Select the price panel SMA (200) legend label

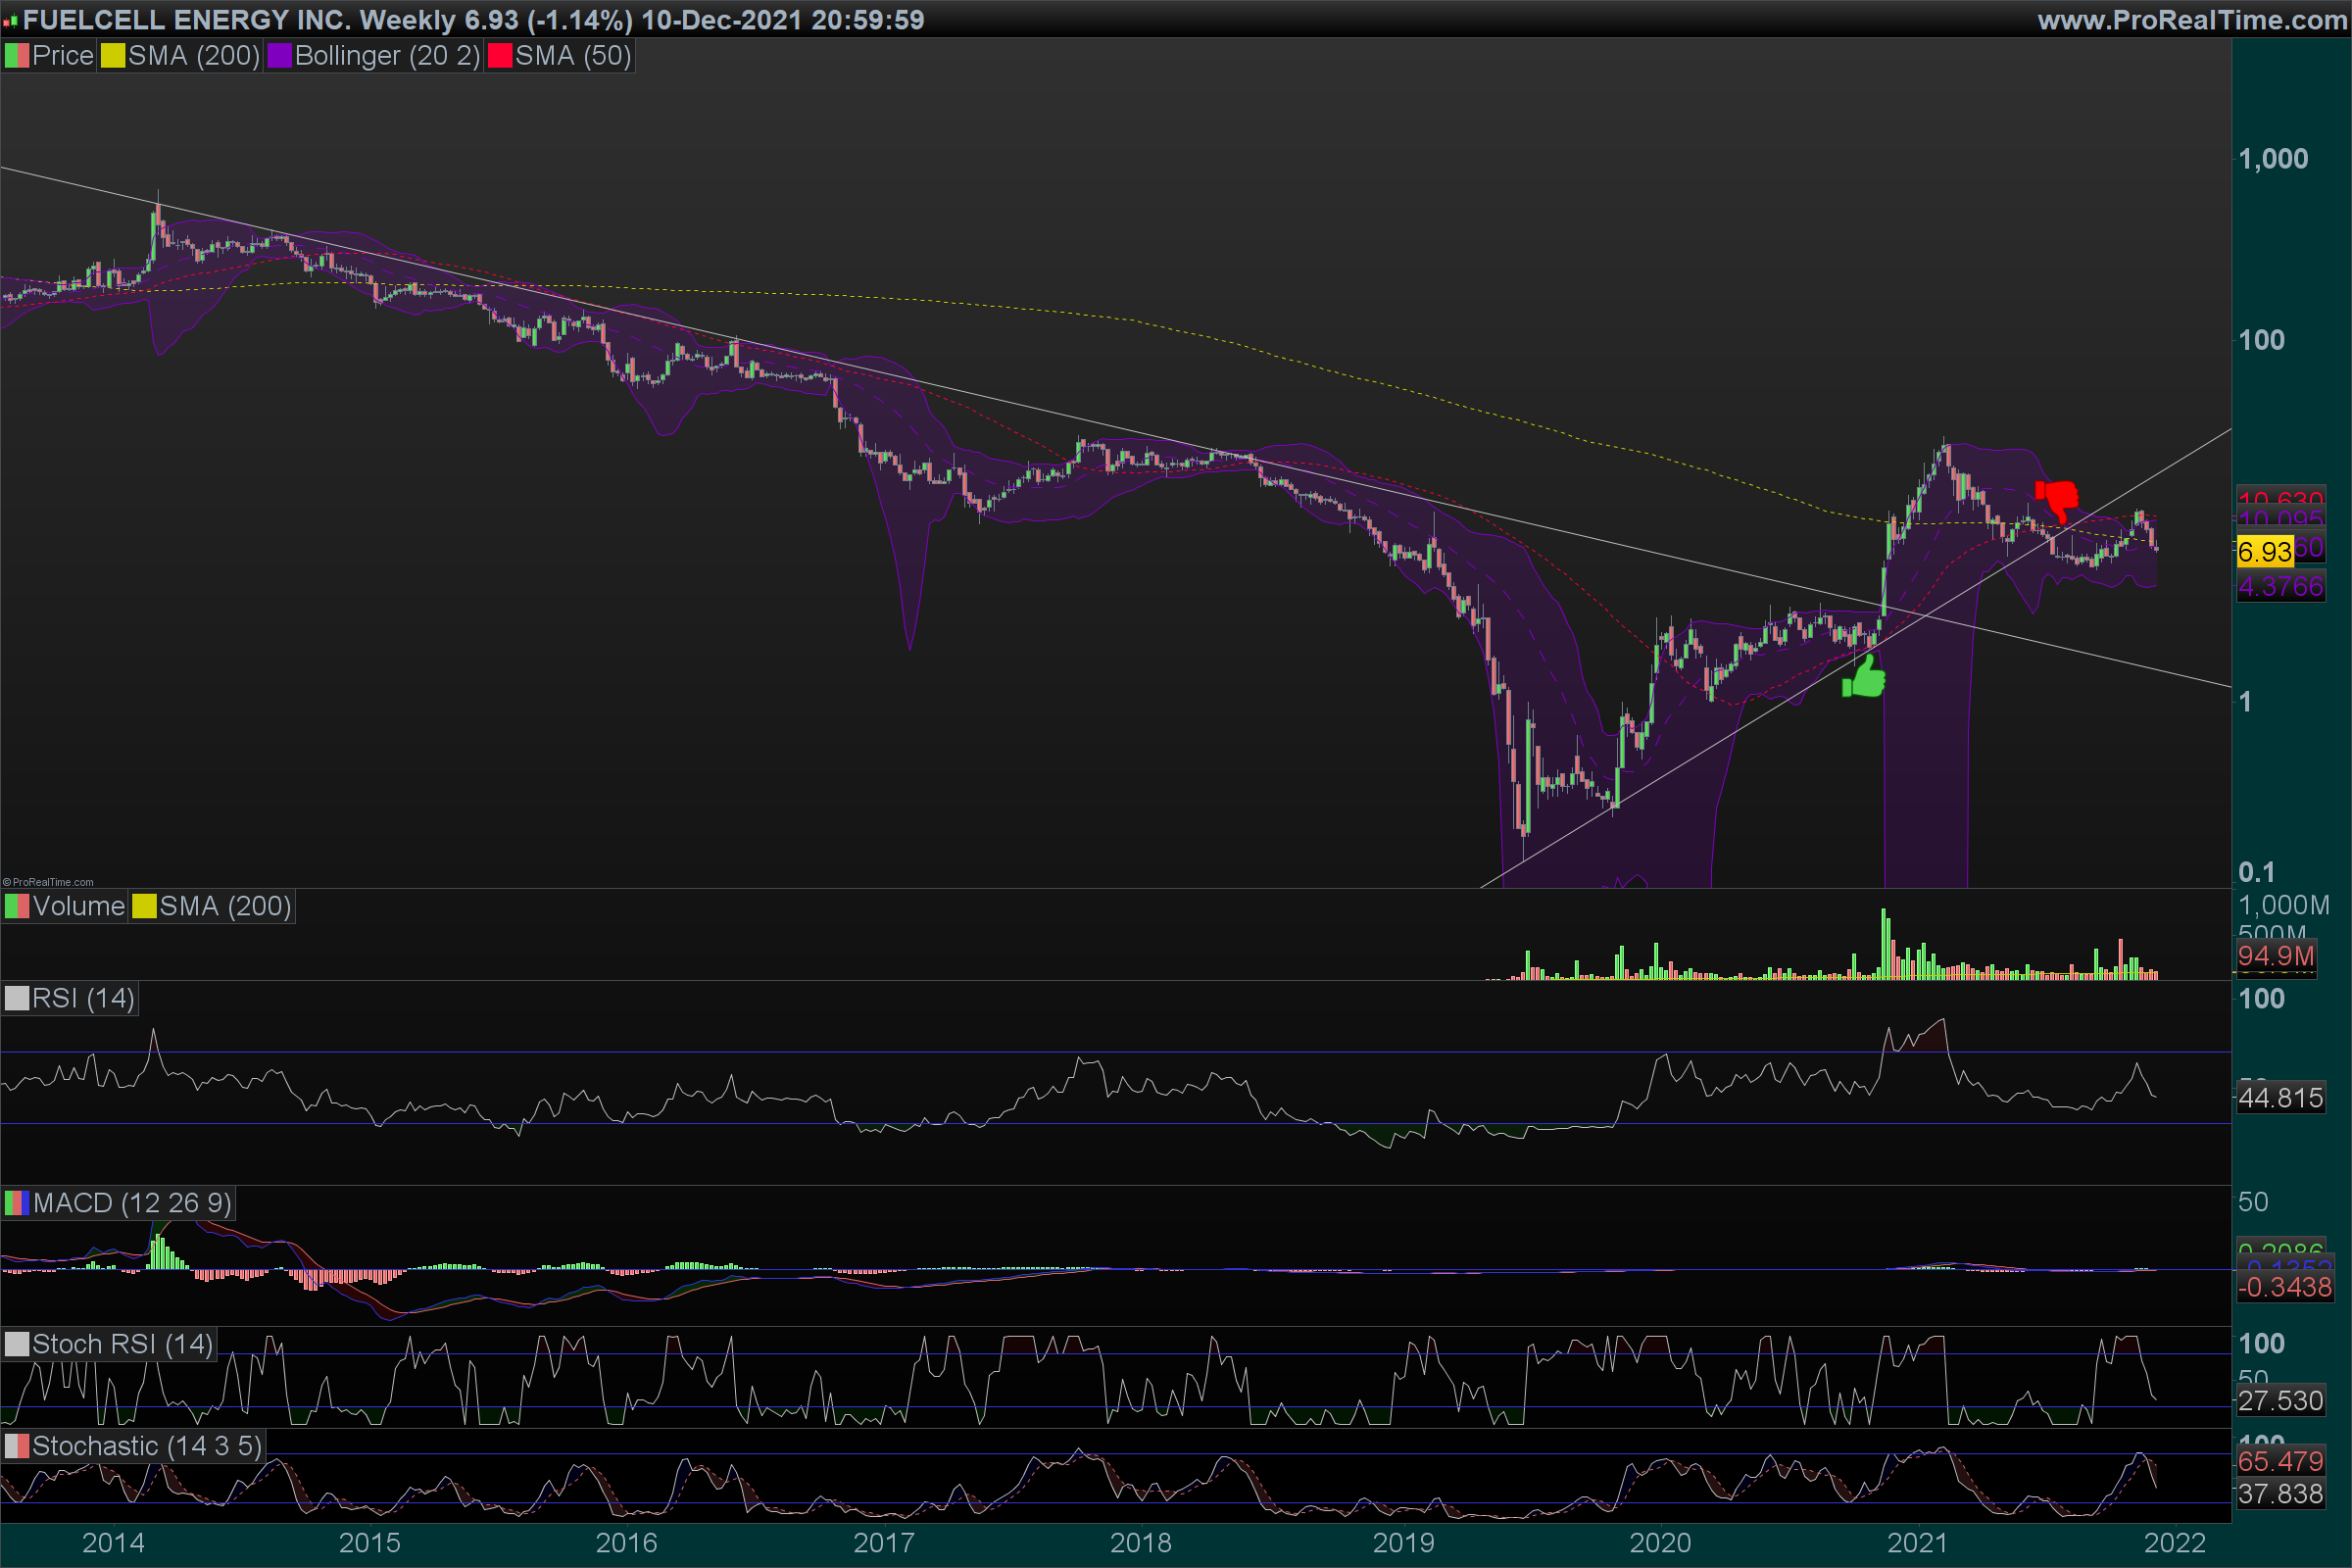193,56
